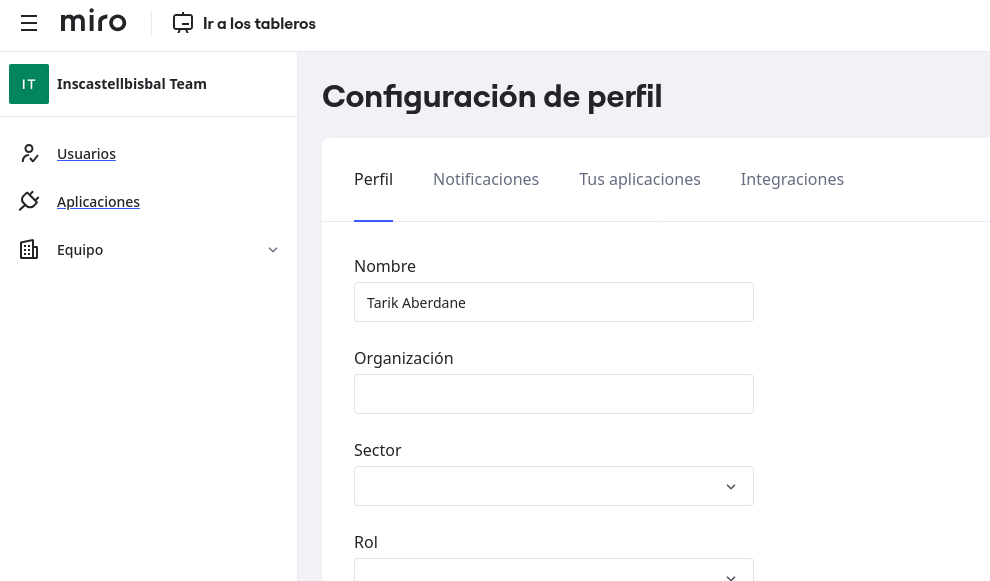990x581 pixels.
Task: Click the Miro logo
Action: click(93, 22)
